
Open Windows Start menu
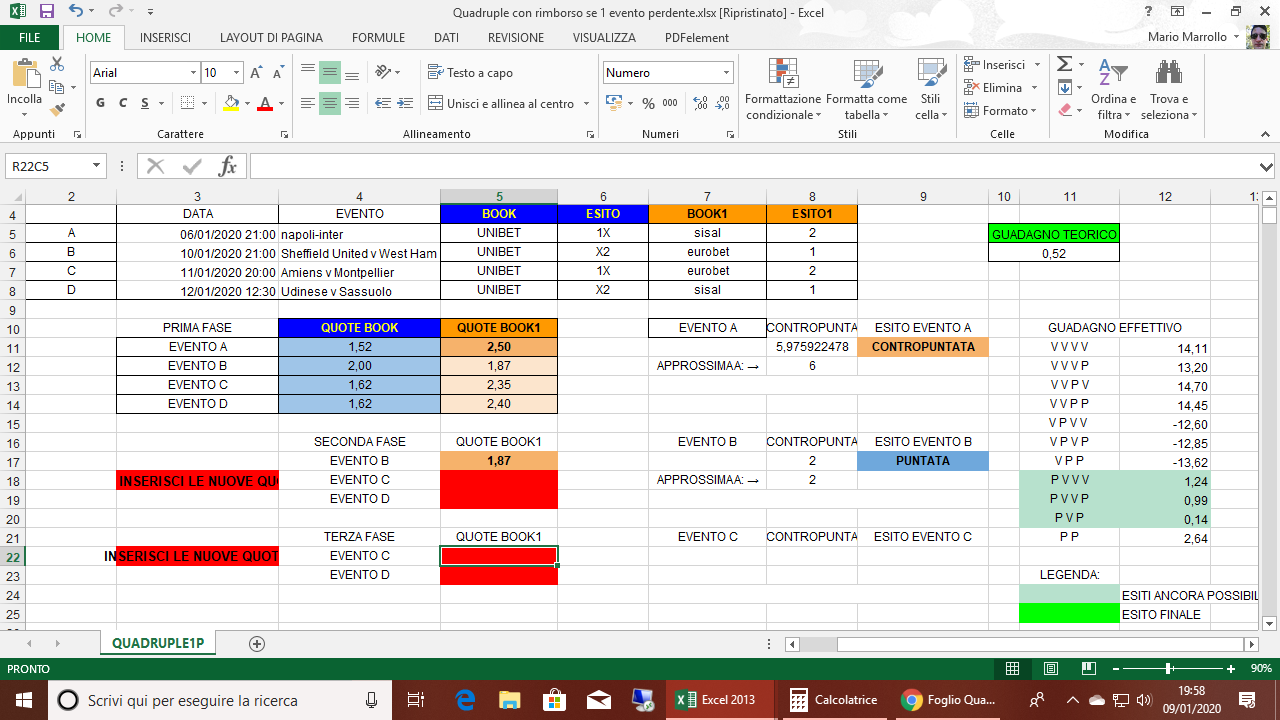24,700
